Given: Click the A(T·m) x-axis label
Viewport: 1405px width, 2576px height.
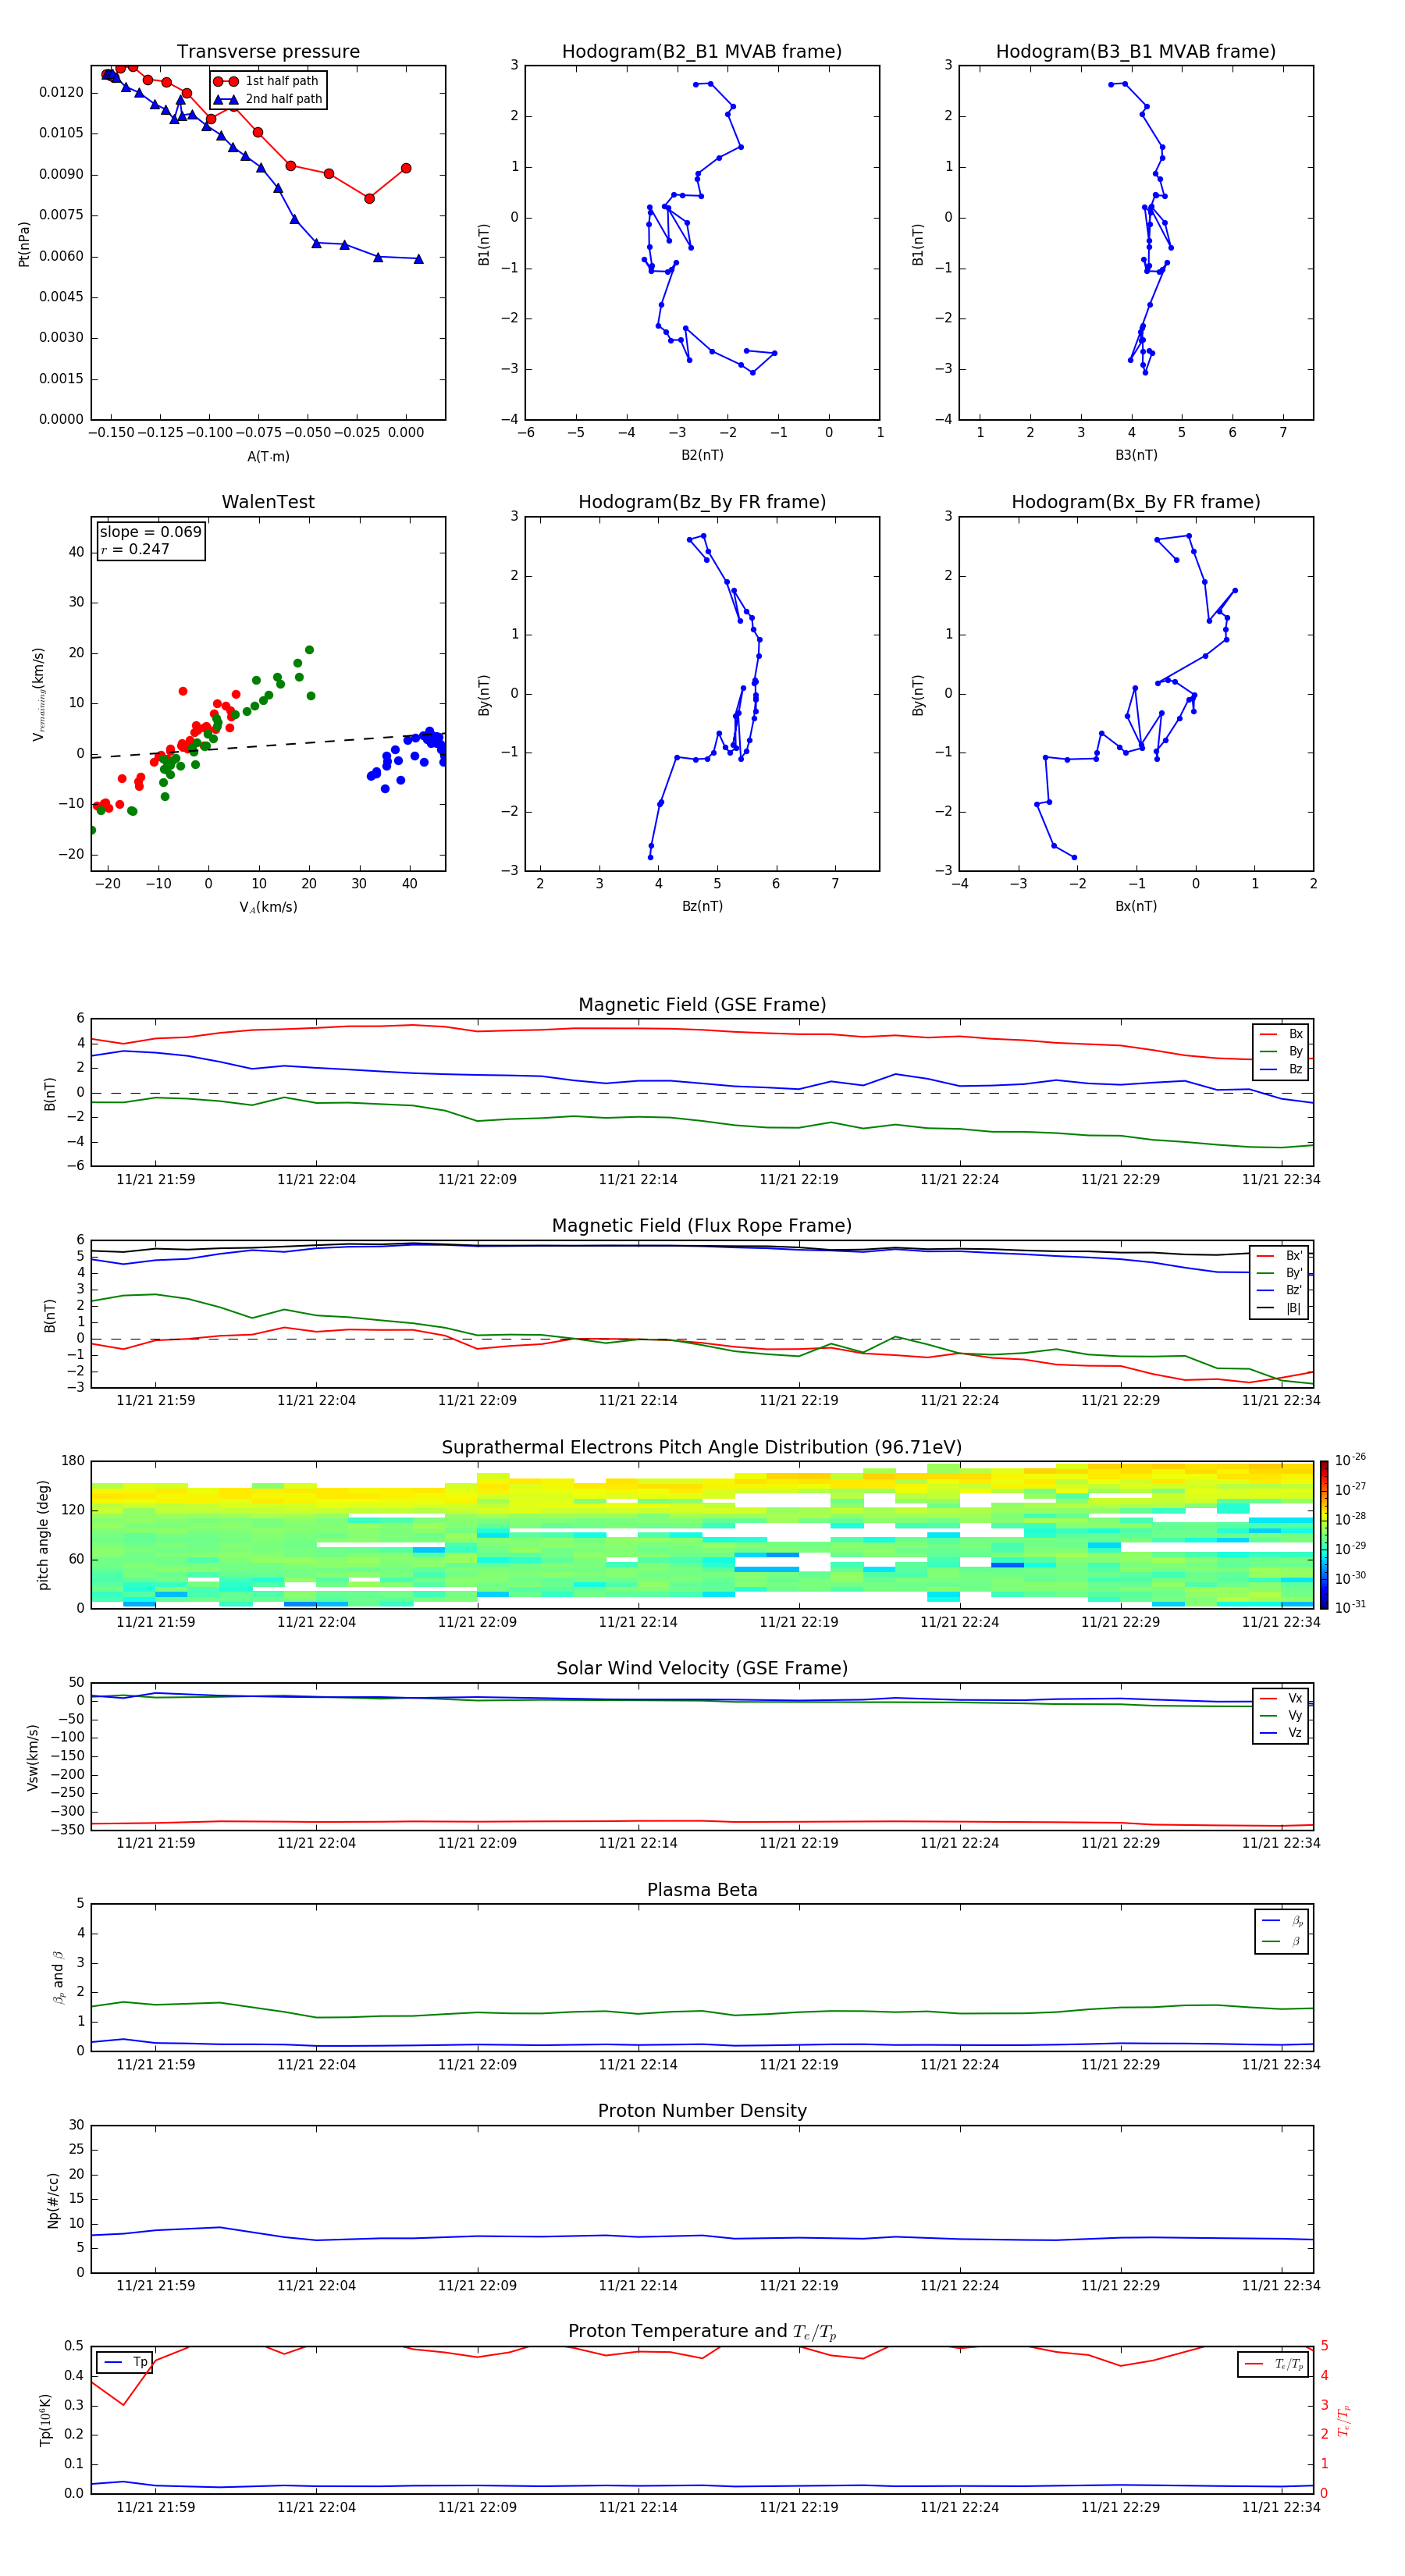Looking at the screenshot, I should coord(268,457).
